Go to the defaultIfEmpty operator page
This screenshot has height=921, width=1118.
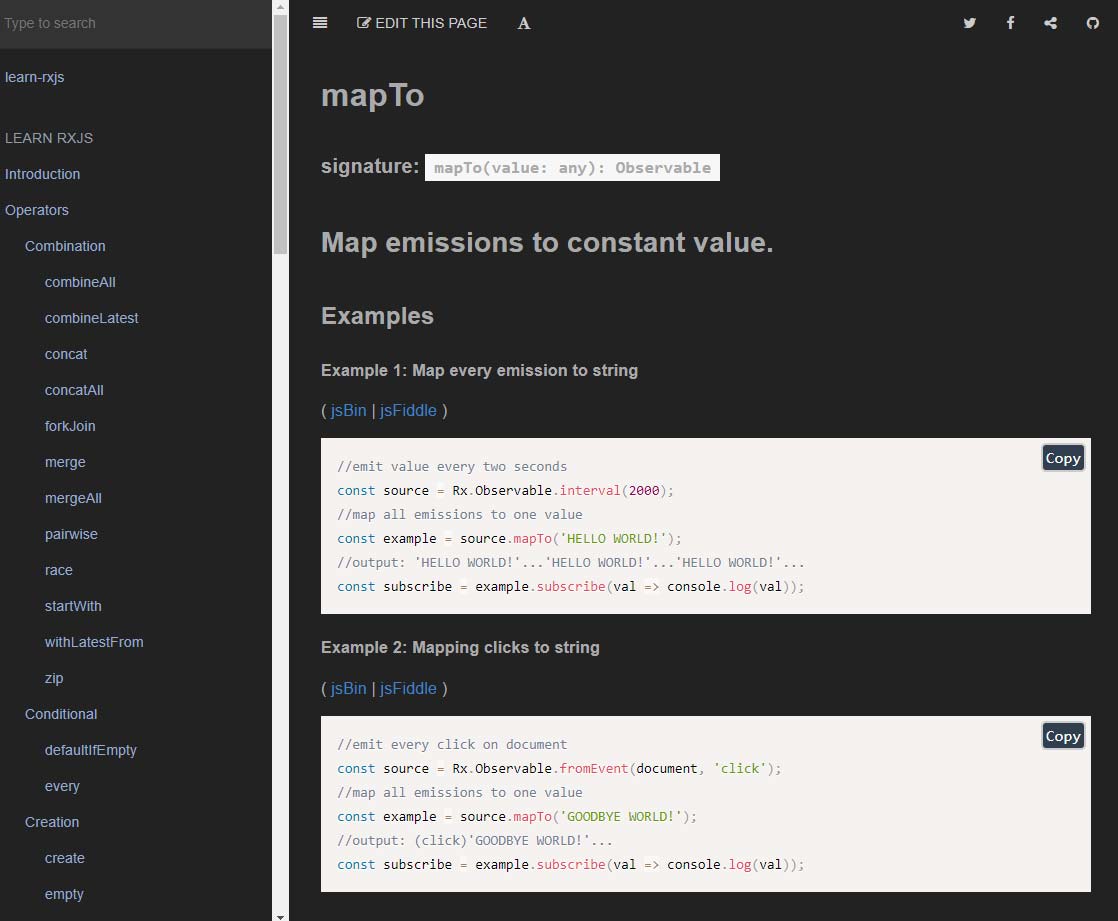91,750
